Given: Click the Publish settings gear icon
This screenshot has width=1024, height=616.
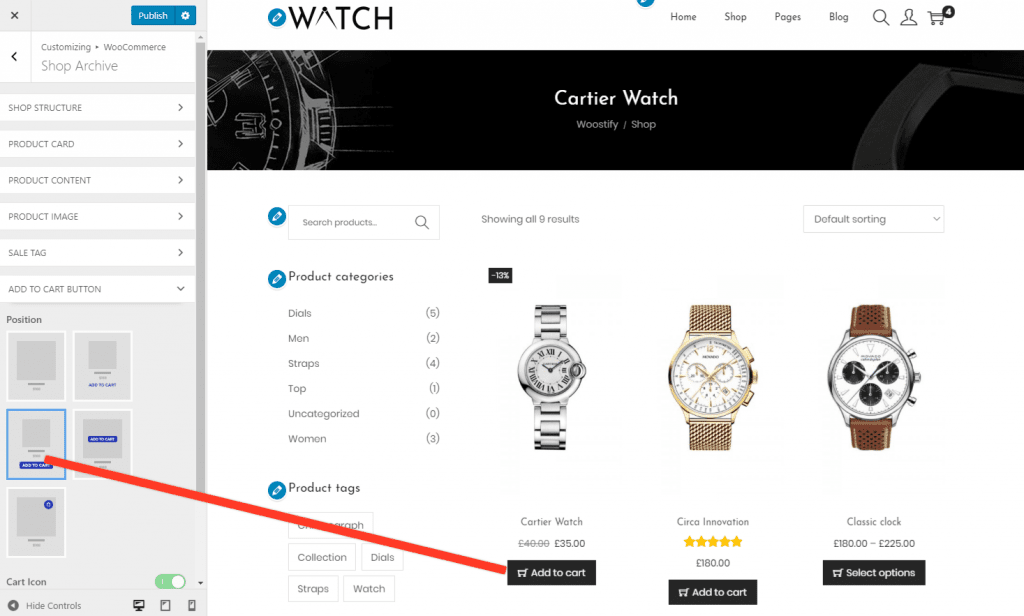Looking at the screenshot, I should click(x=185, y=15).
